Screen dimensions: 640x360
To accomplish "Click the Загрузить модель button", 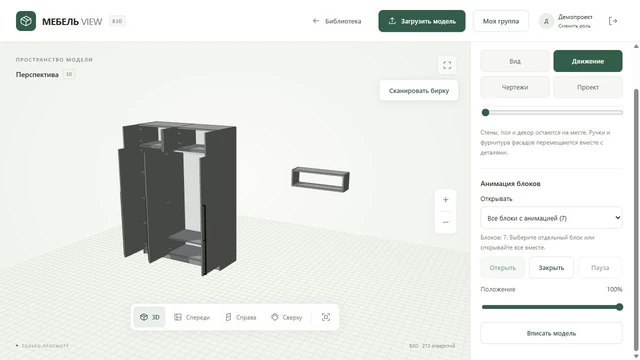I will (x=422, y=21).
